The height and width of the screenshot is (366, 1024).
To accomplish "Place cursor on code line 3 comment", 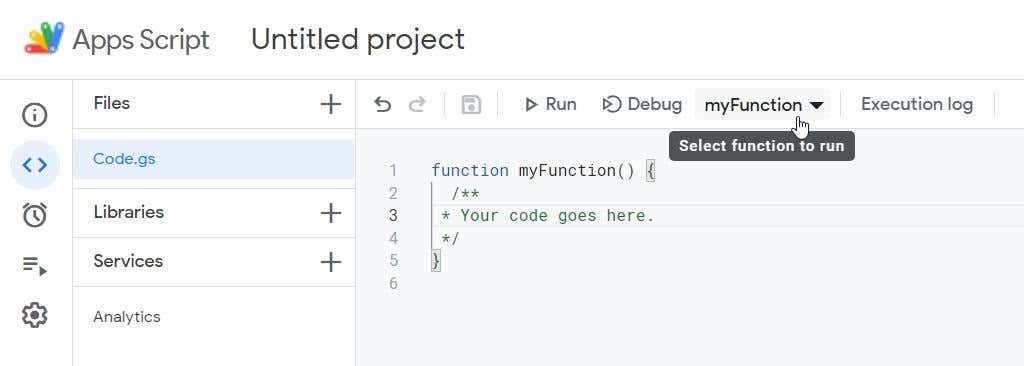I will point(548,216).
